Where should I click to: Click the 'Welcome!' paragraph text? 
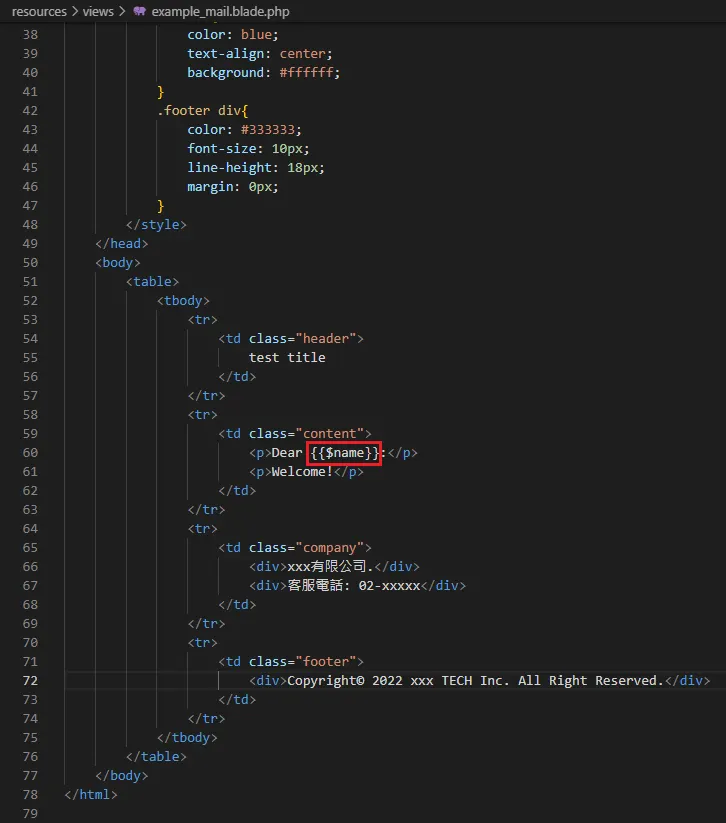pyautogui.click(x=302, y=472)
